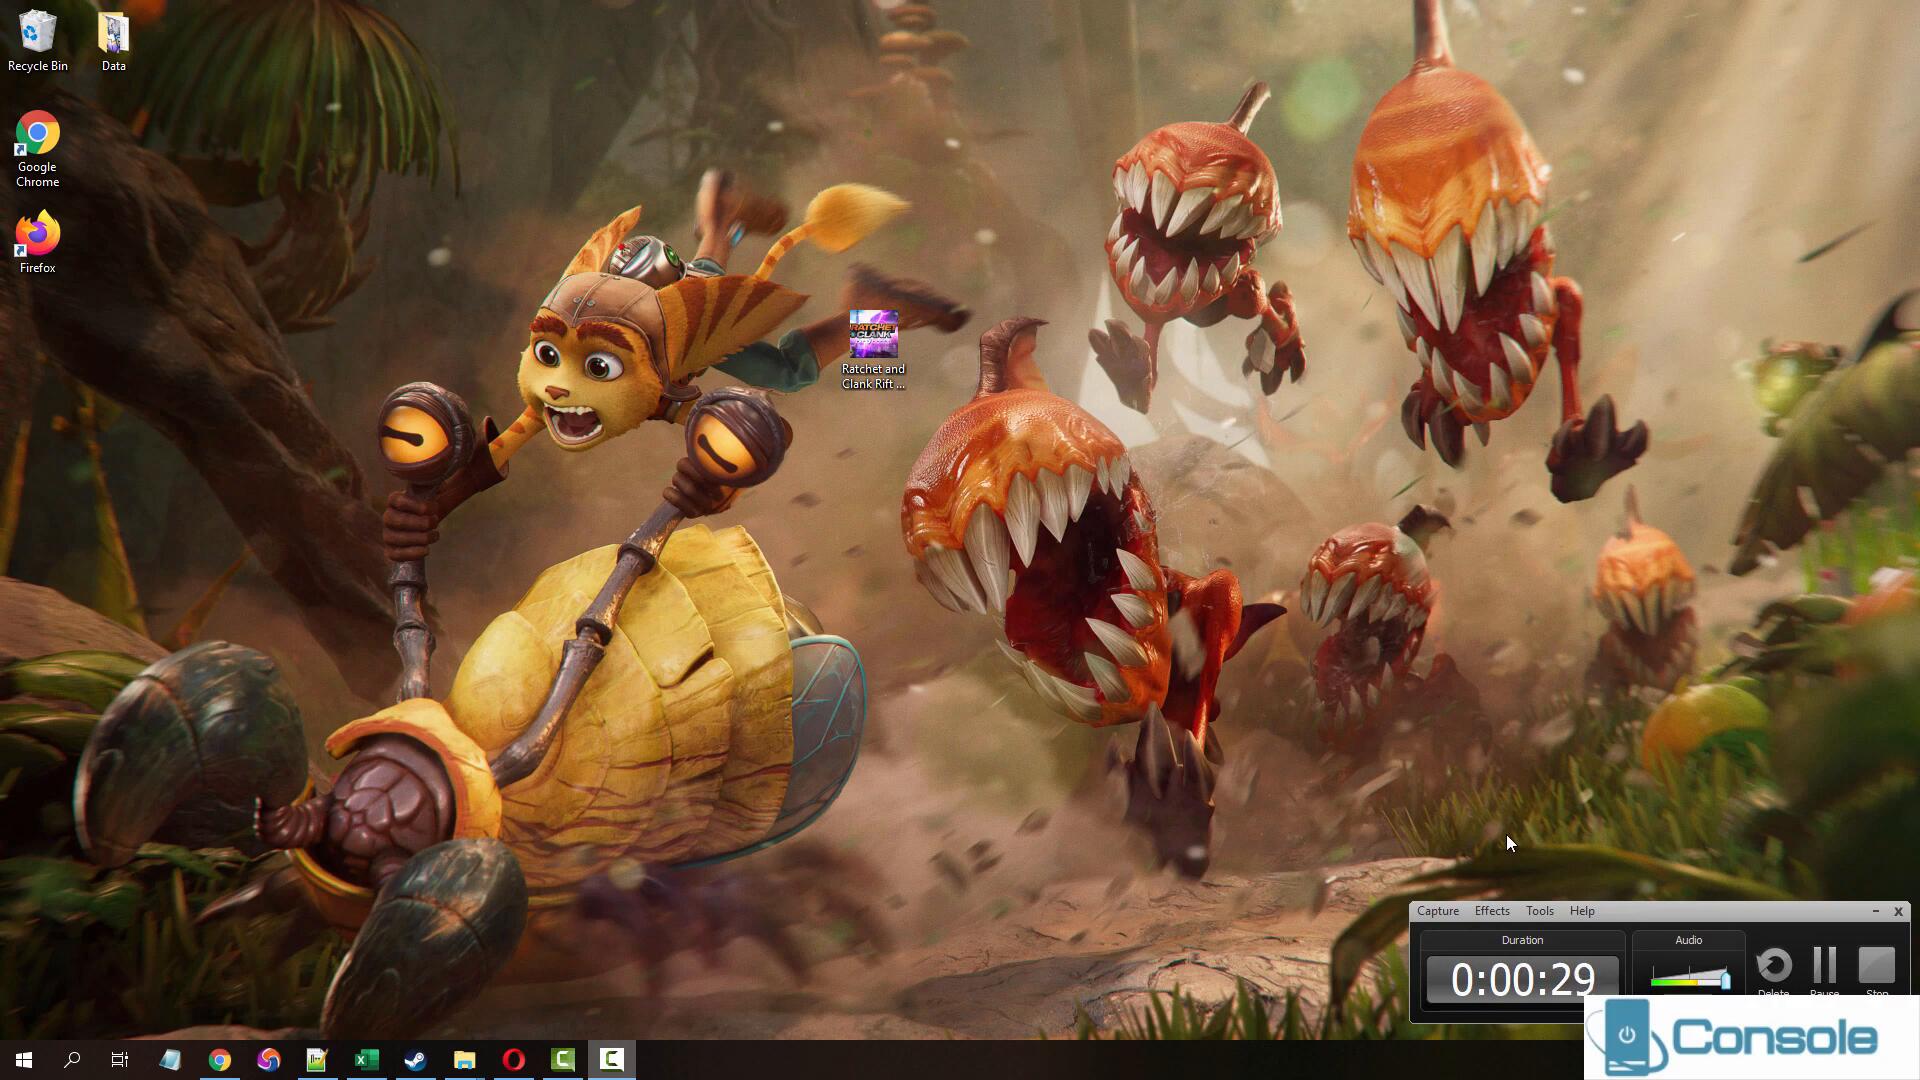Delete the current recording
This screenshot has height=1080, width=1920.
tap(1773, 967)
